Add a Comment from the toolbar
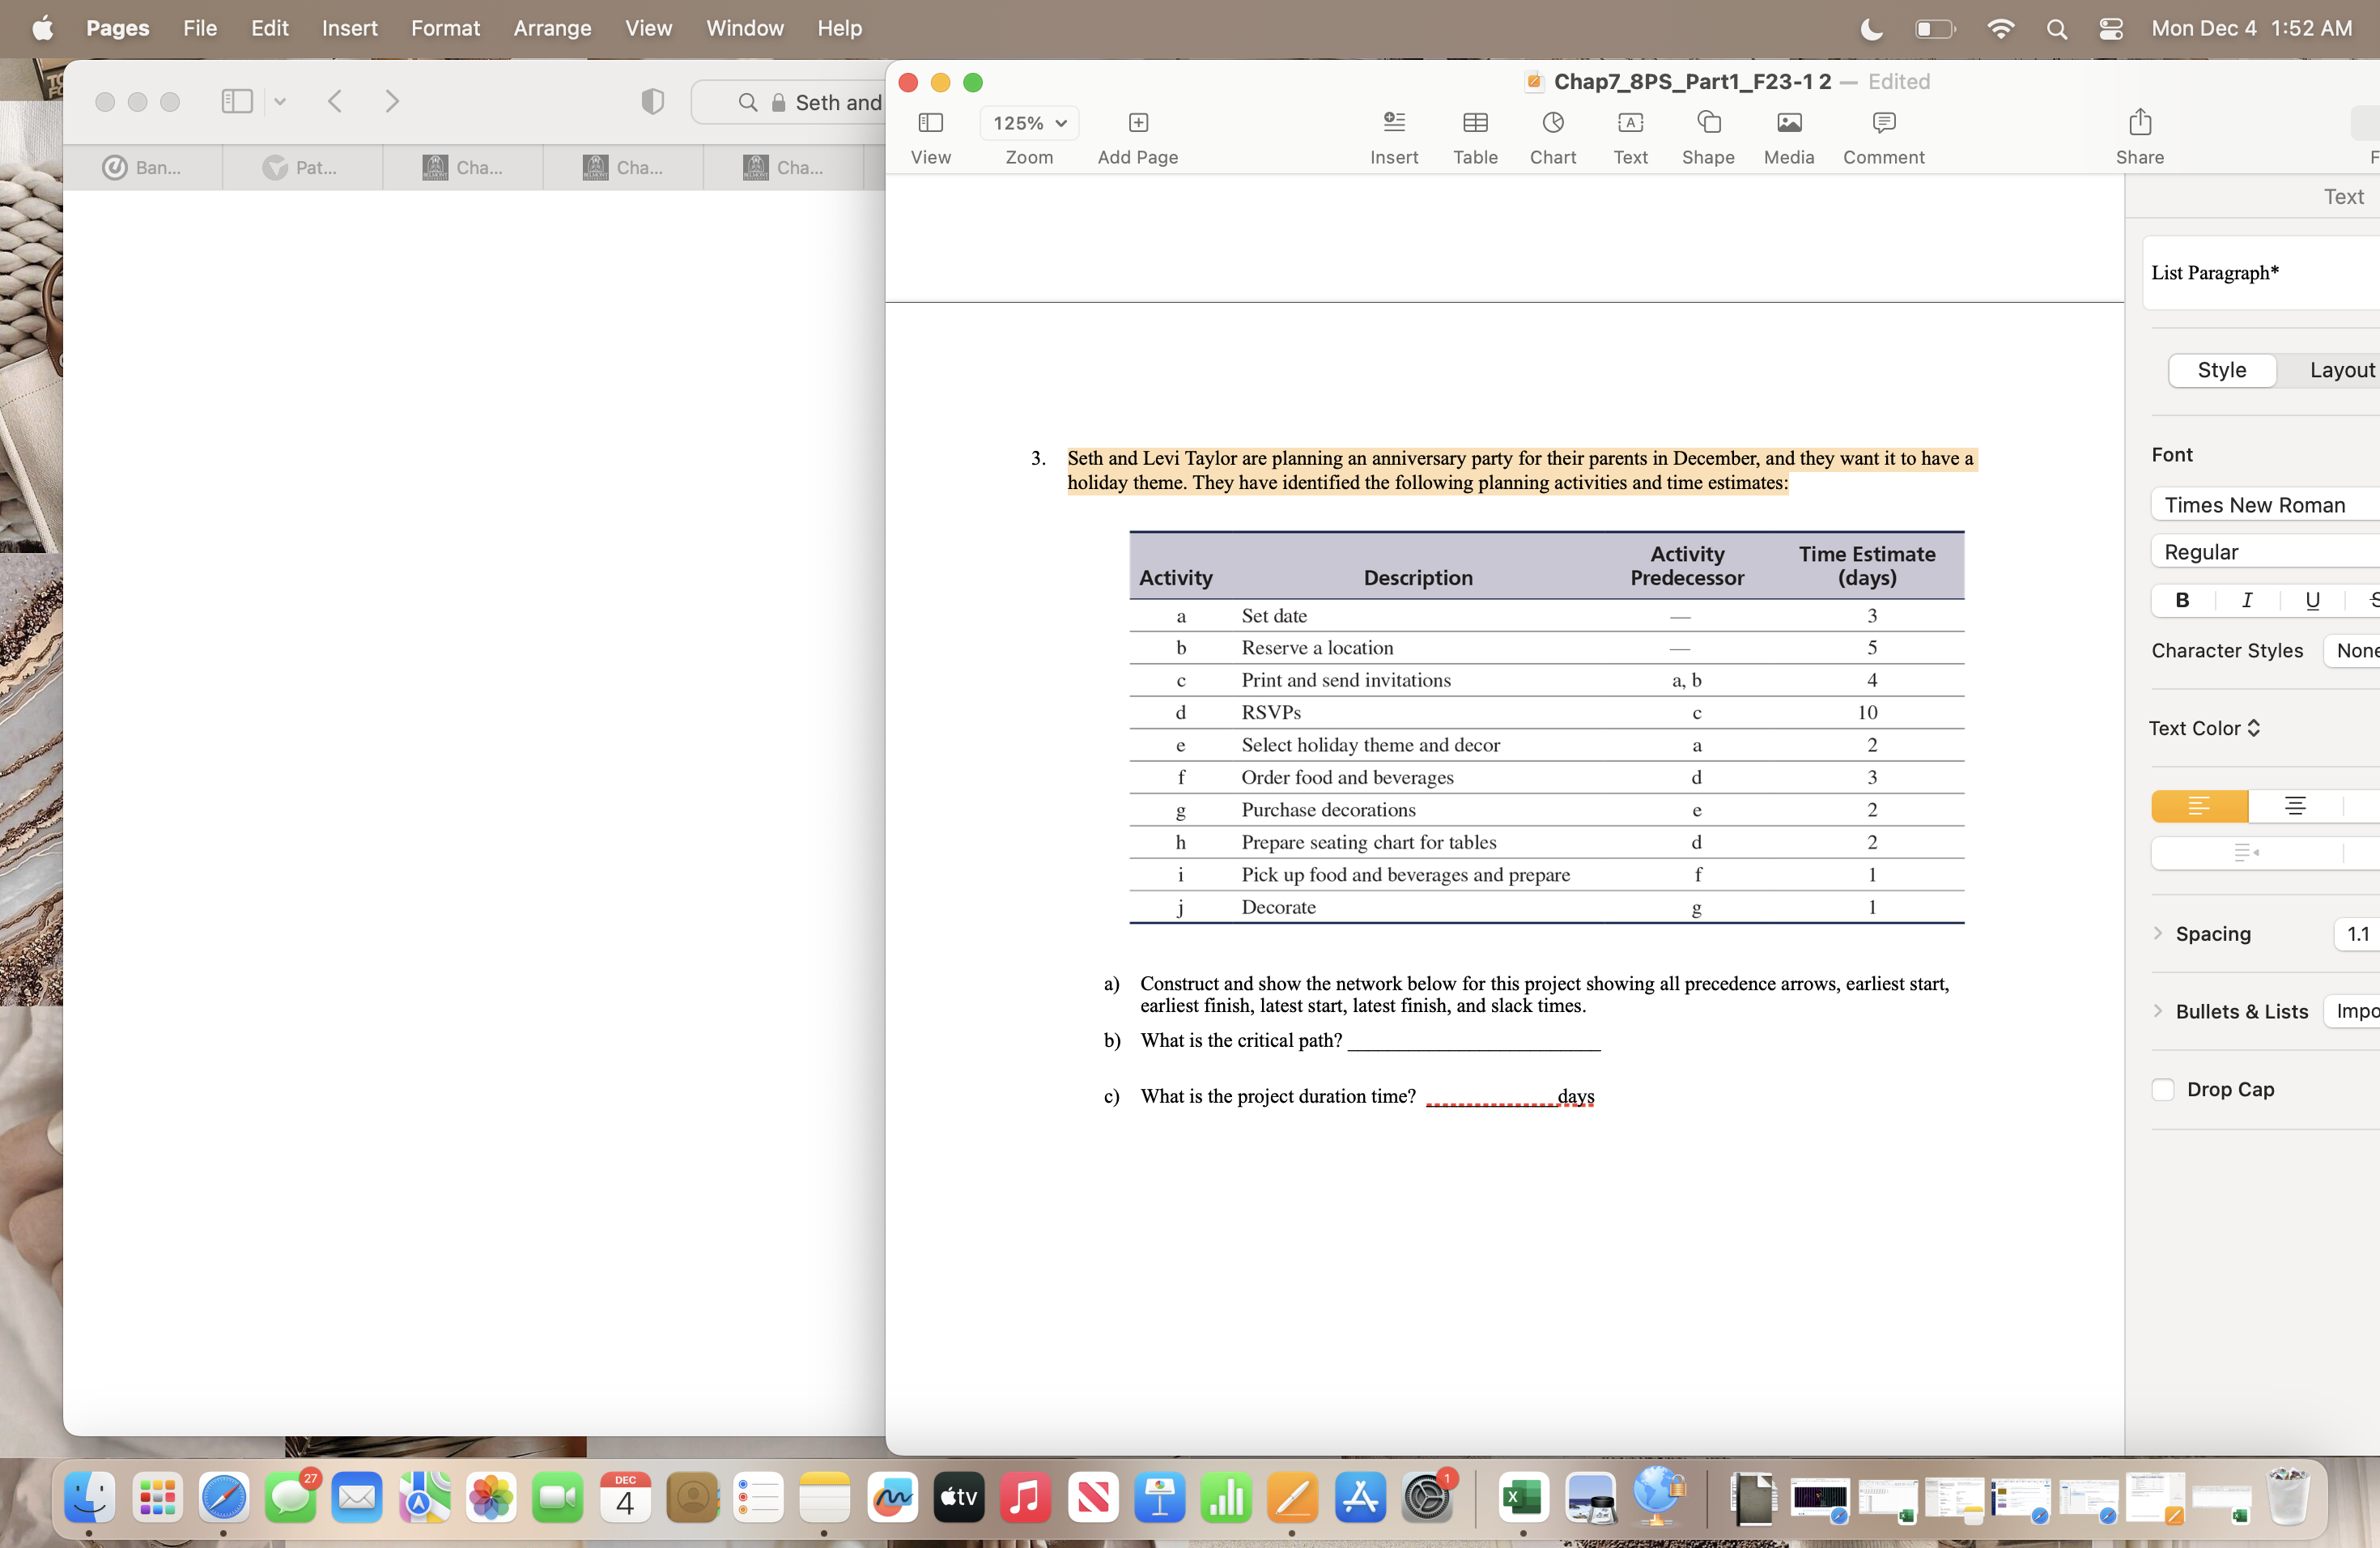This screenshot has height=1548, width=2380. [x=1883, y=123]
